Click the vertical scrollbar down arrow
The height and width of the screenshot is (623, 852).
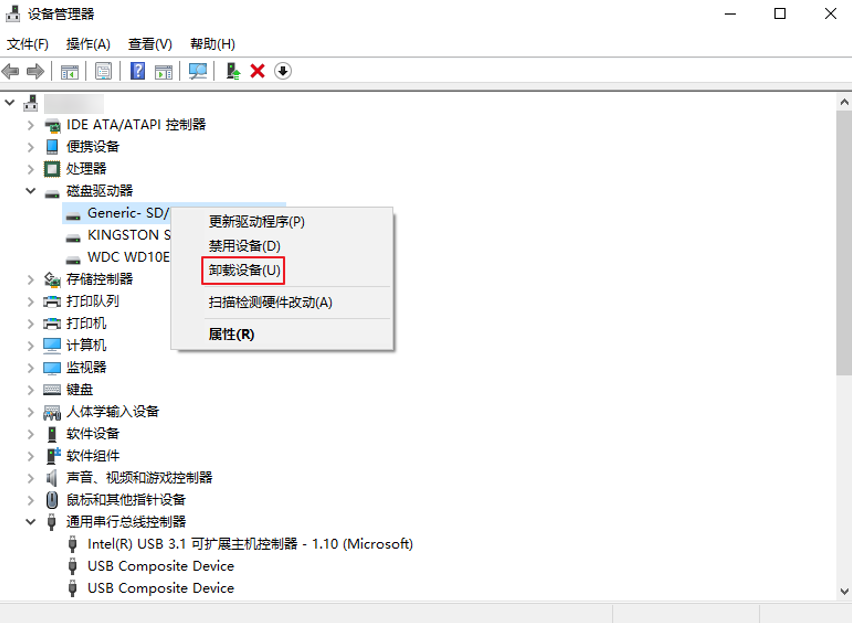coord(844,590)
